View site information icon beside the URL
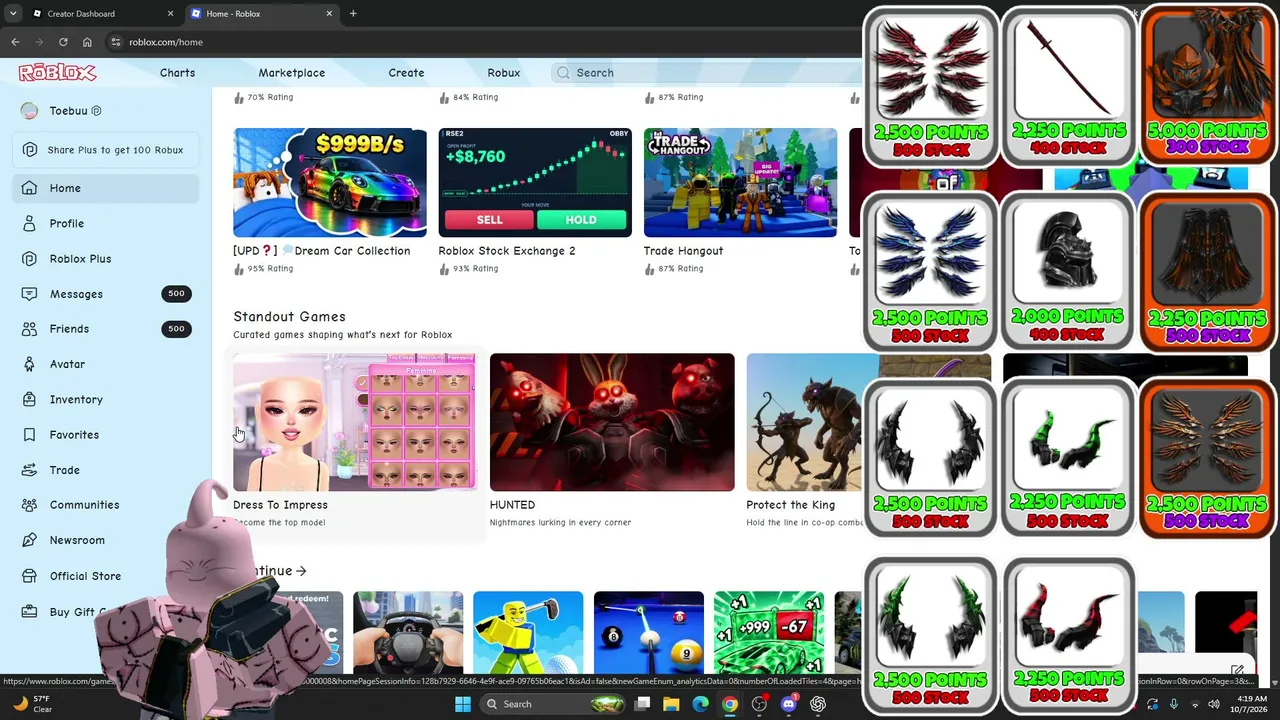Screen dimensions: 1280x720 point(116,42)
